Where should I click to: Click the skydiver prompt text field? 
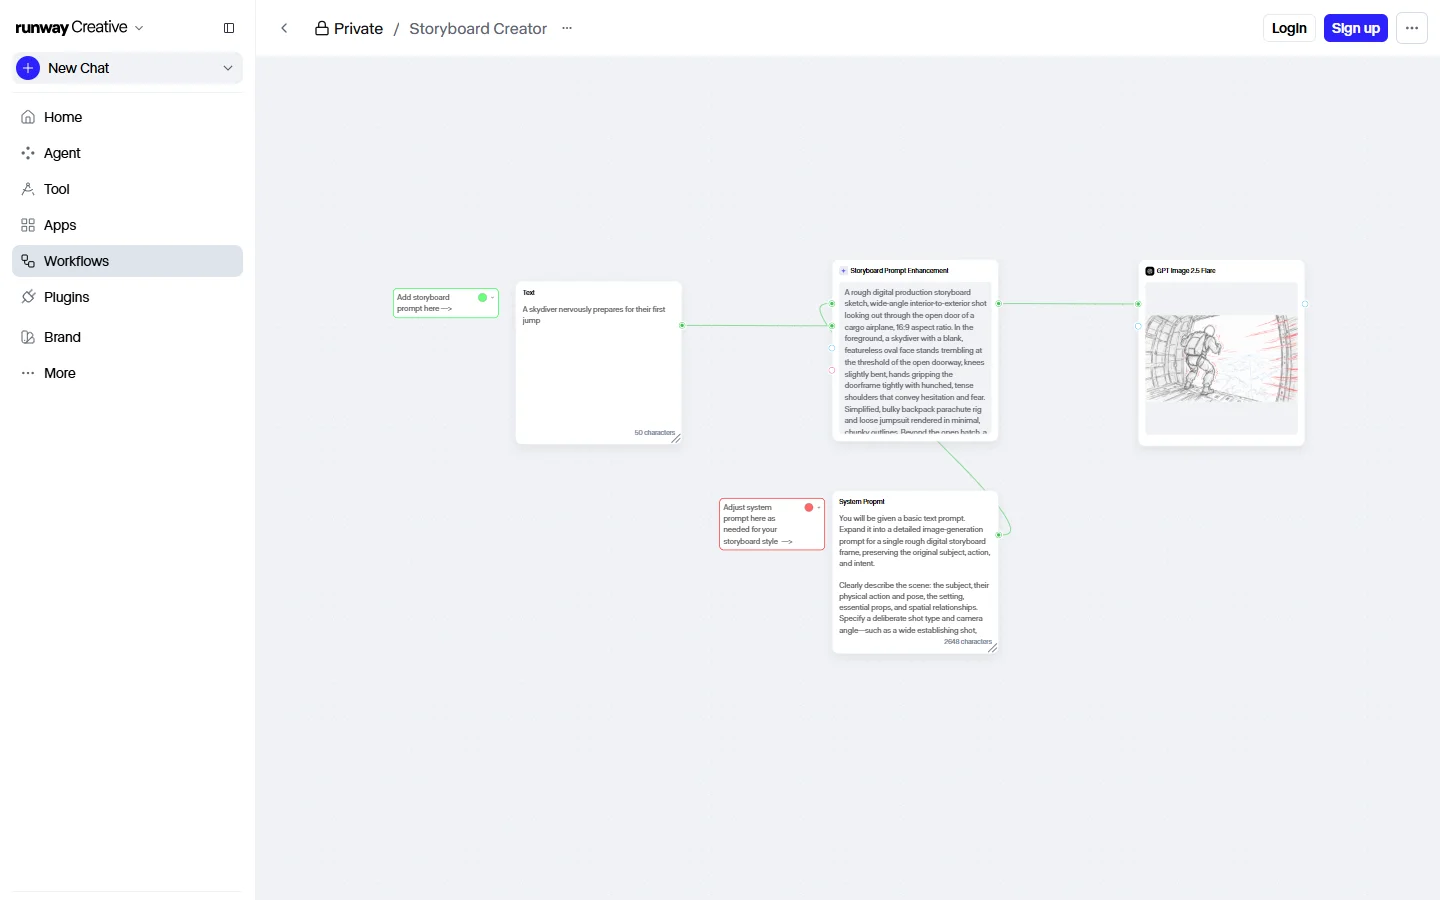(598, 364)
